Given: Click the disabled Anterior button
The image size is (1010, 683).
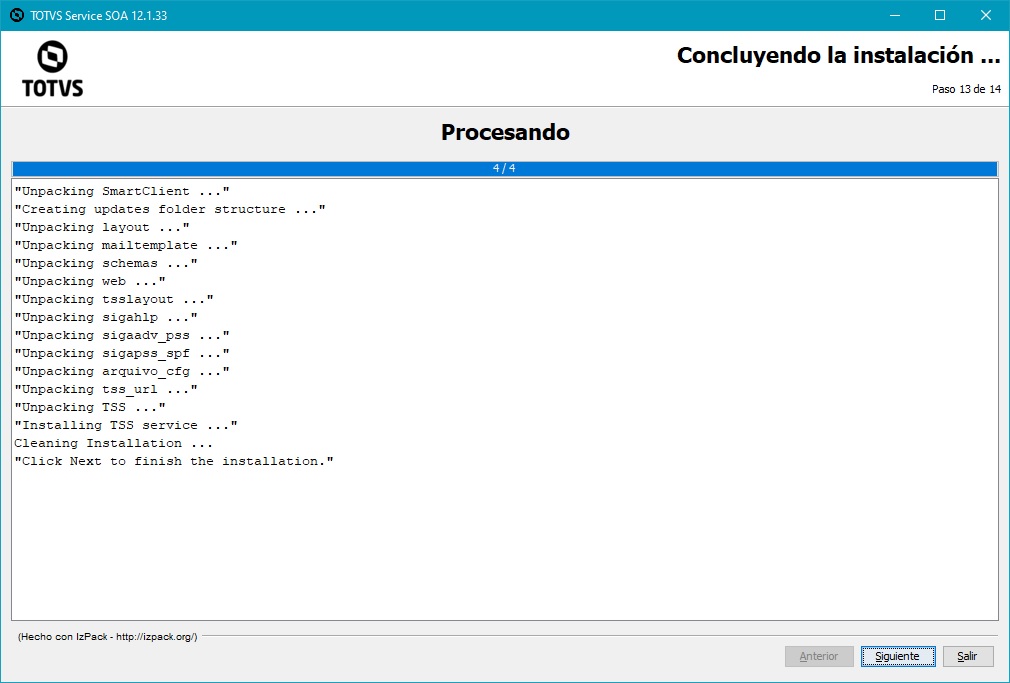Looking at the screenshot, I should (819, 656).
